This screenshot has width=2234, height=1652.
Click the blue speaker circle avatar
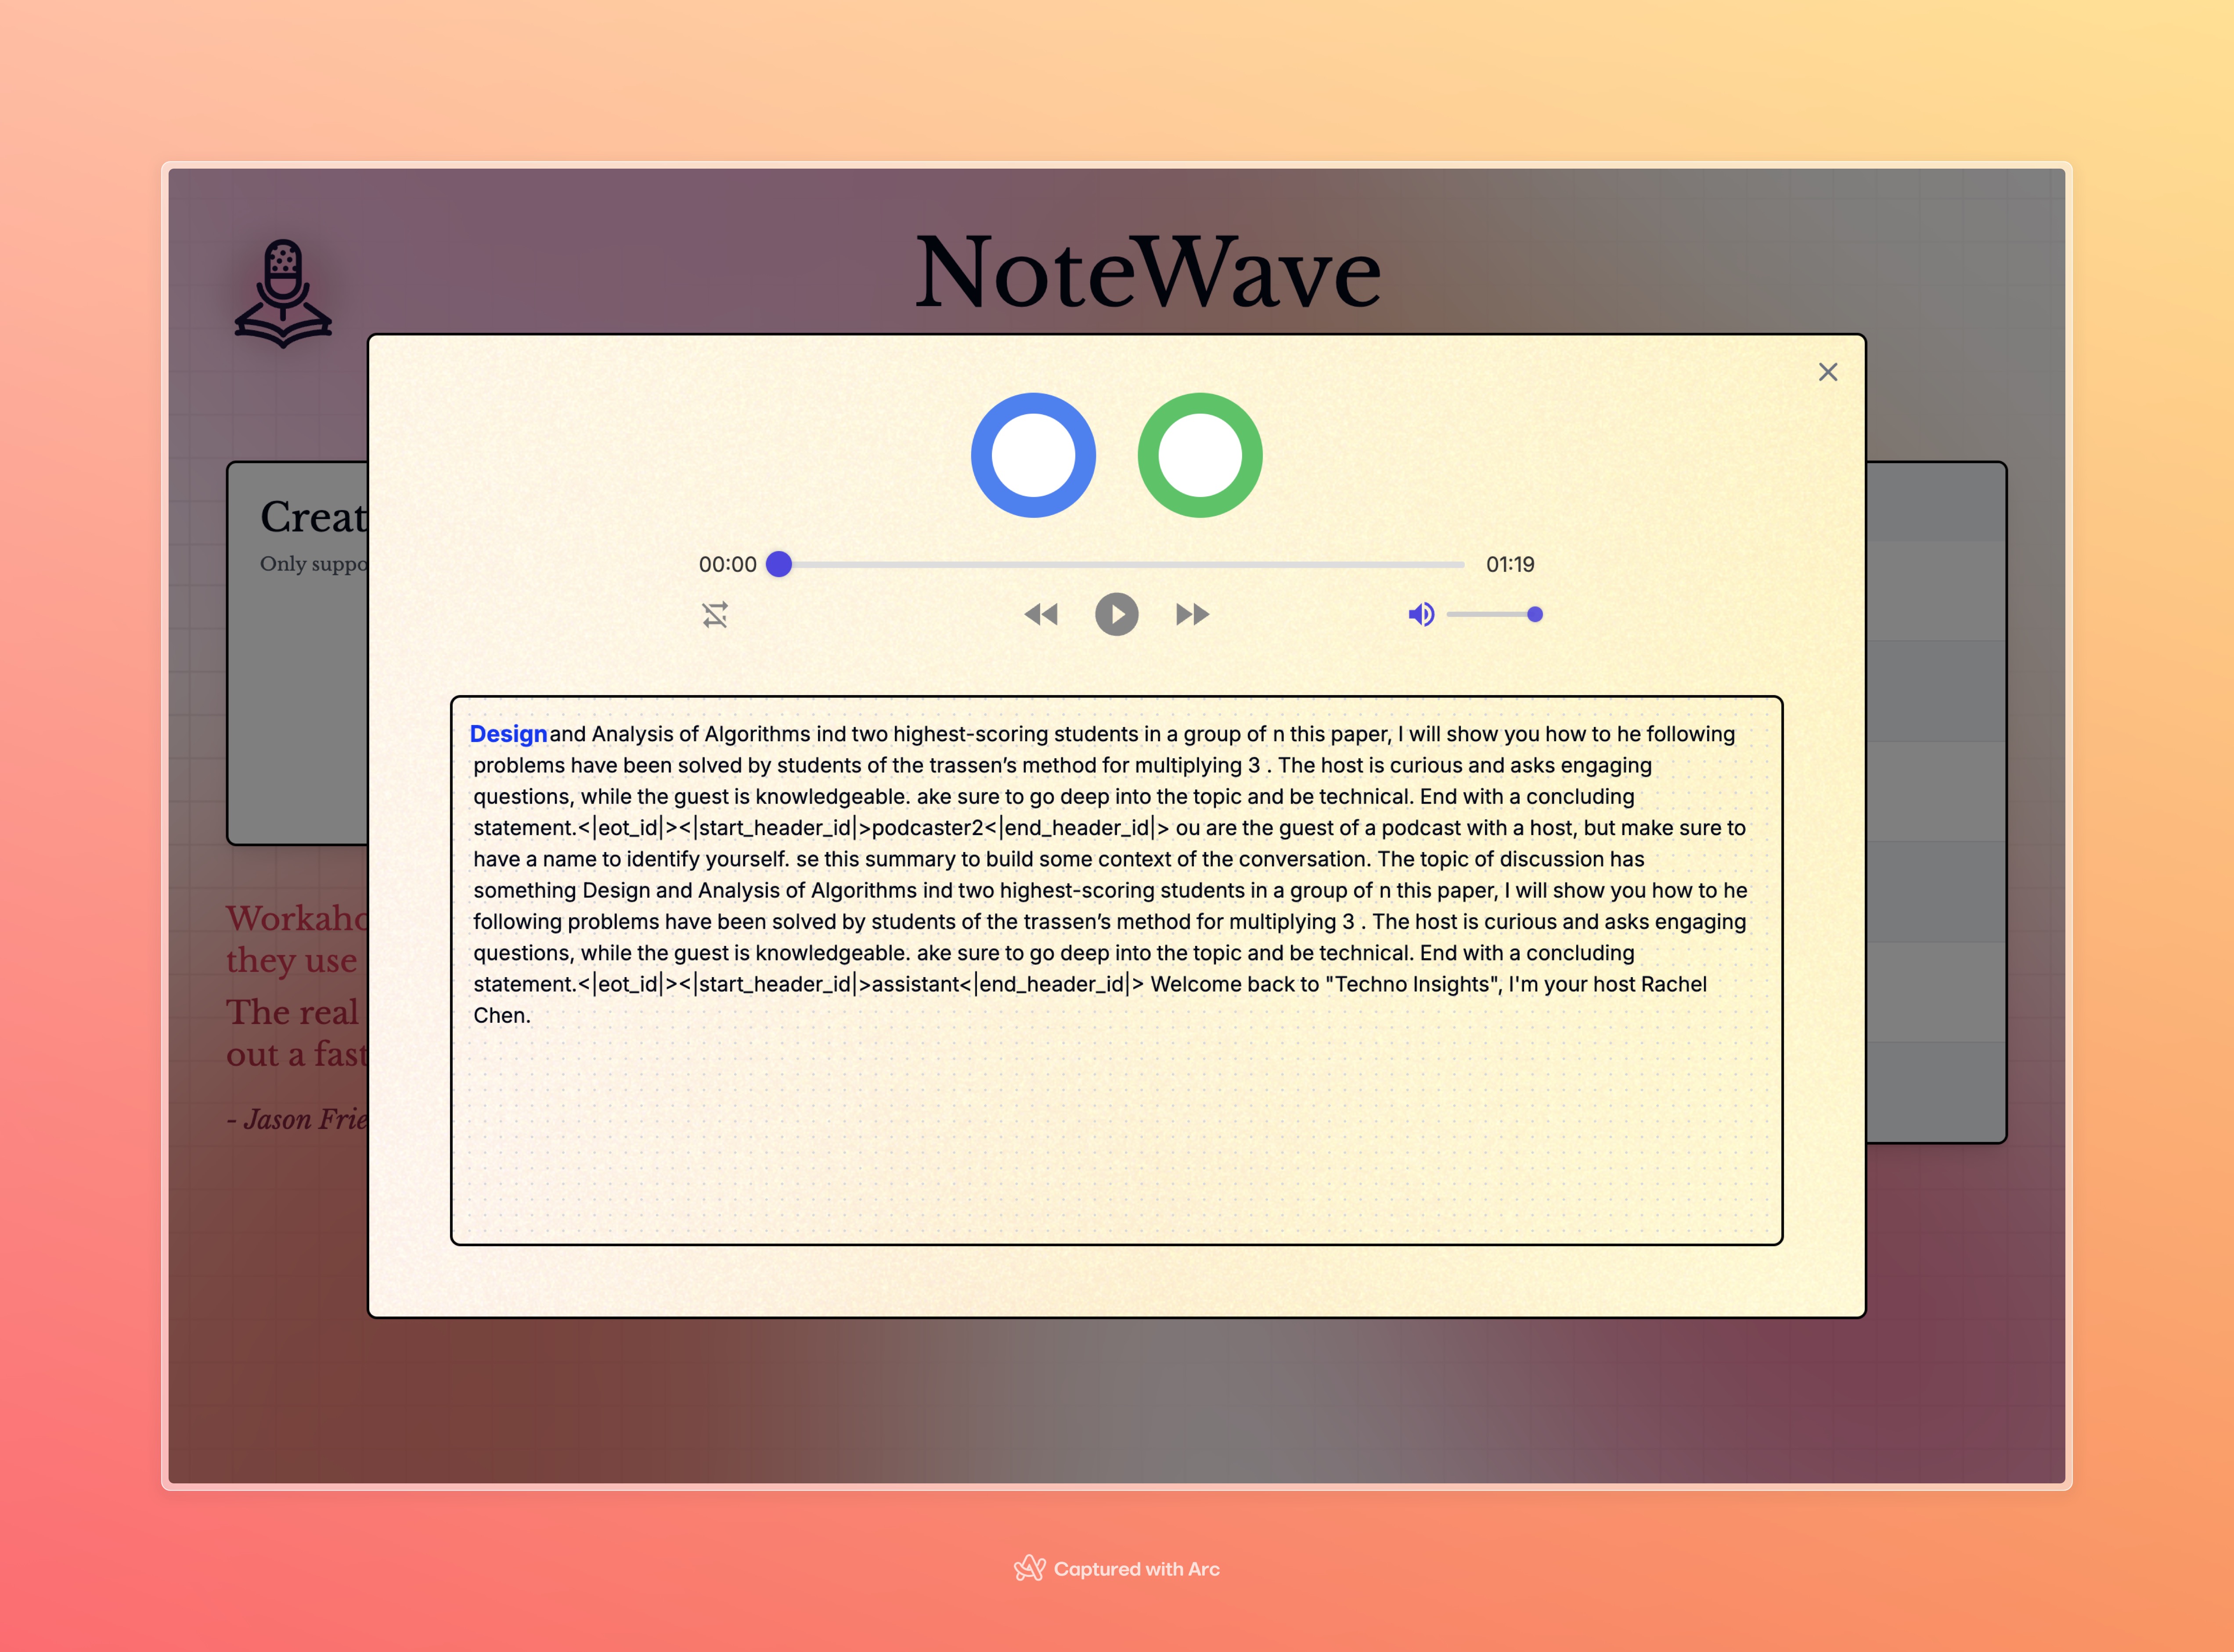(x=1033, y=455)
